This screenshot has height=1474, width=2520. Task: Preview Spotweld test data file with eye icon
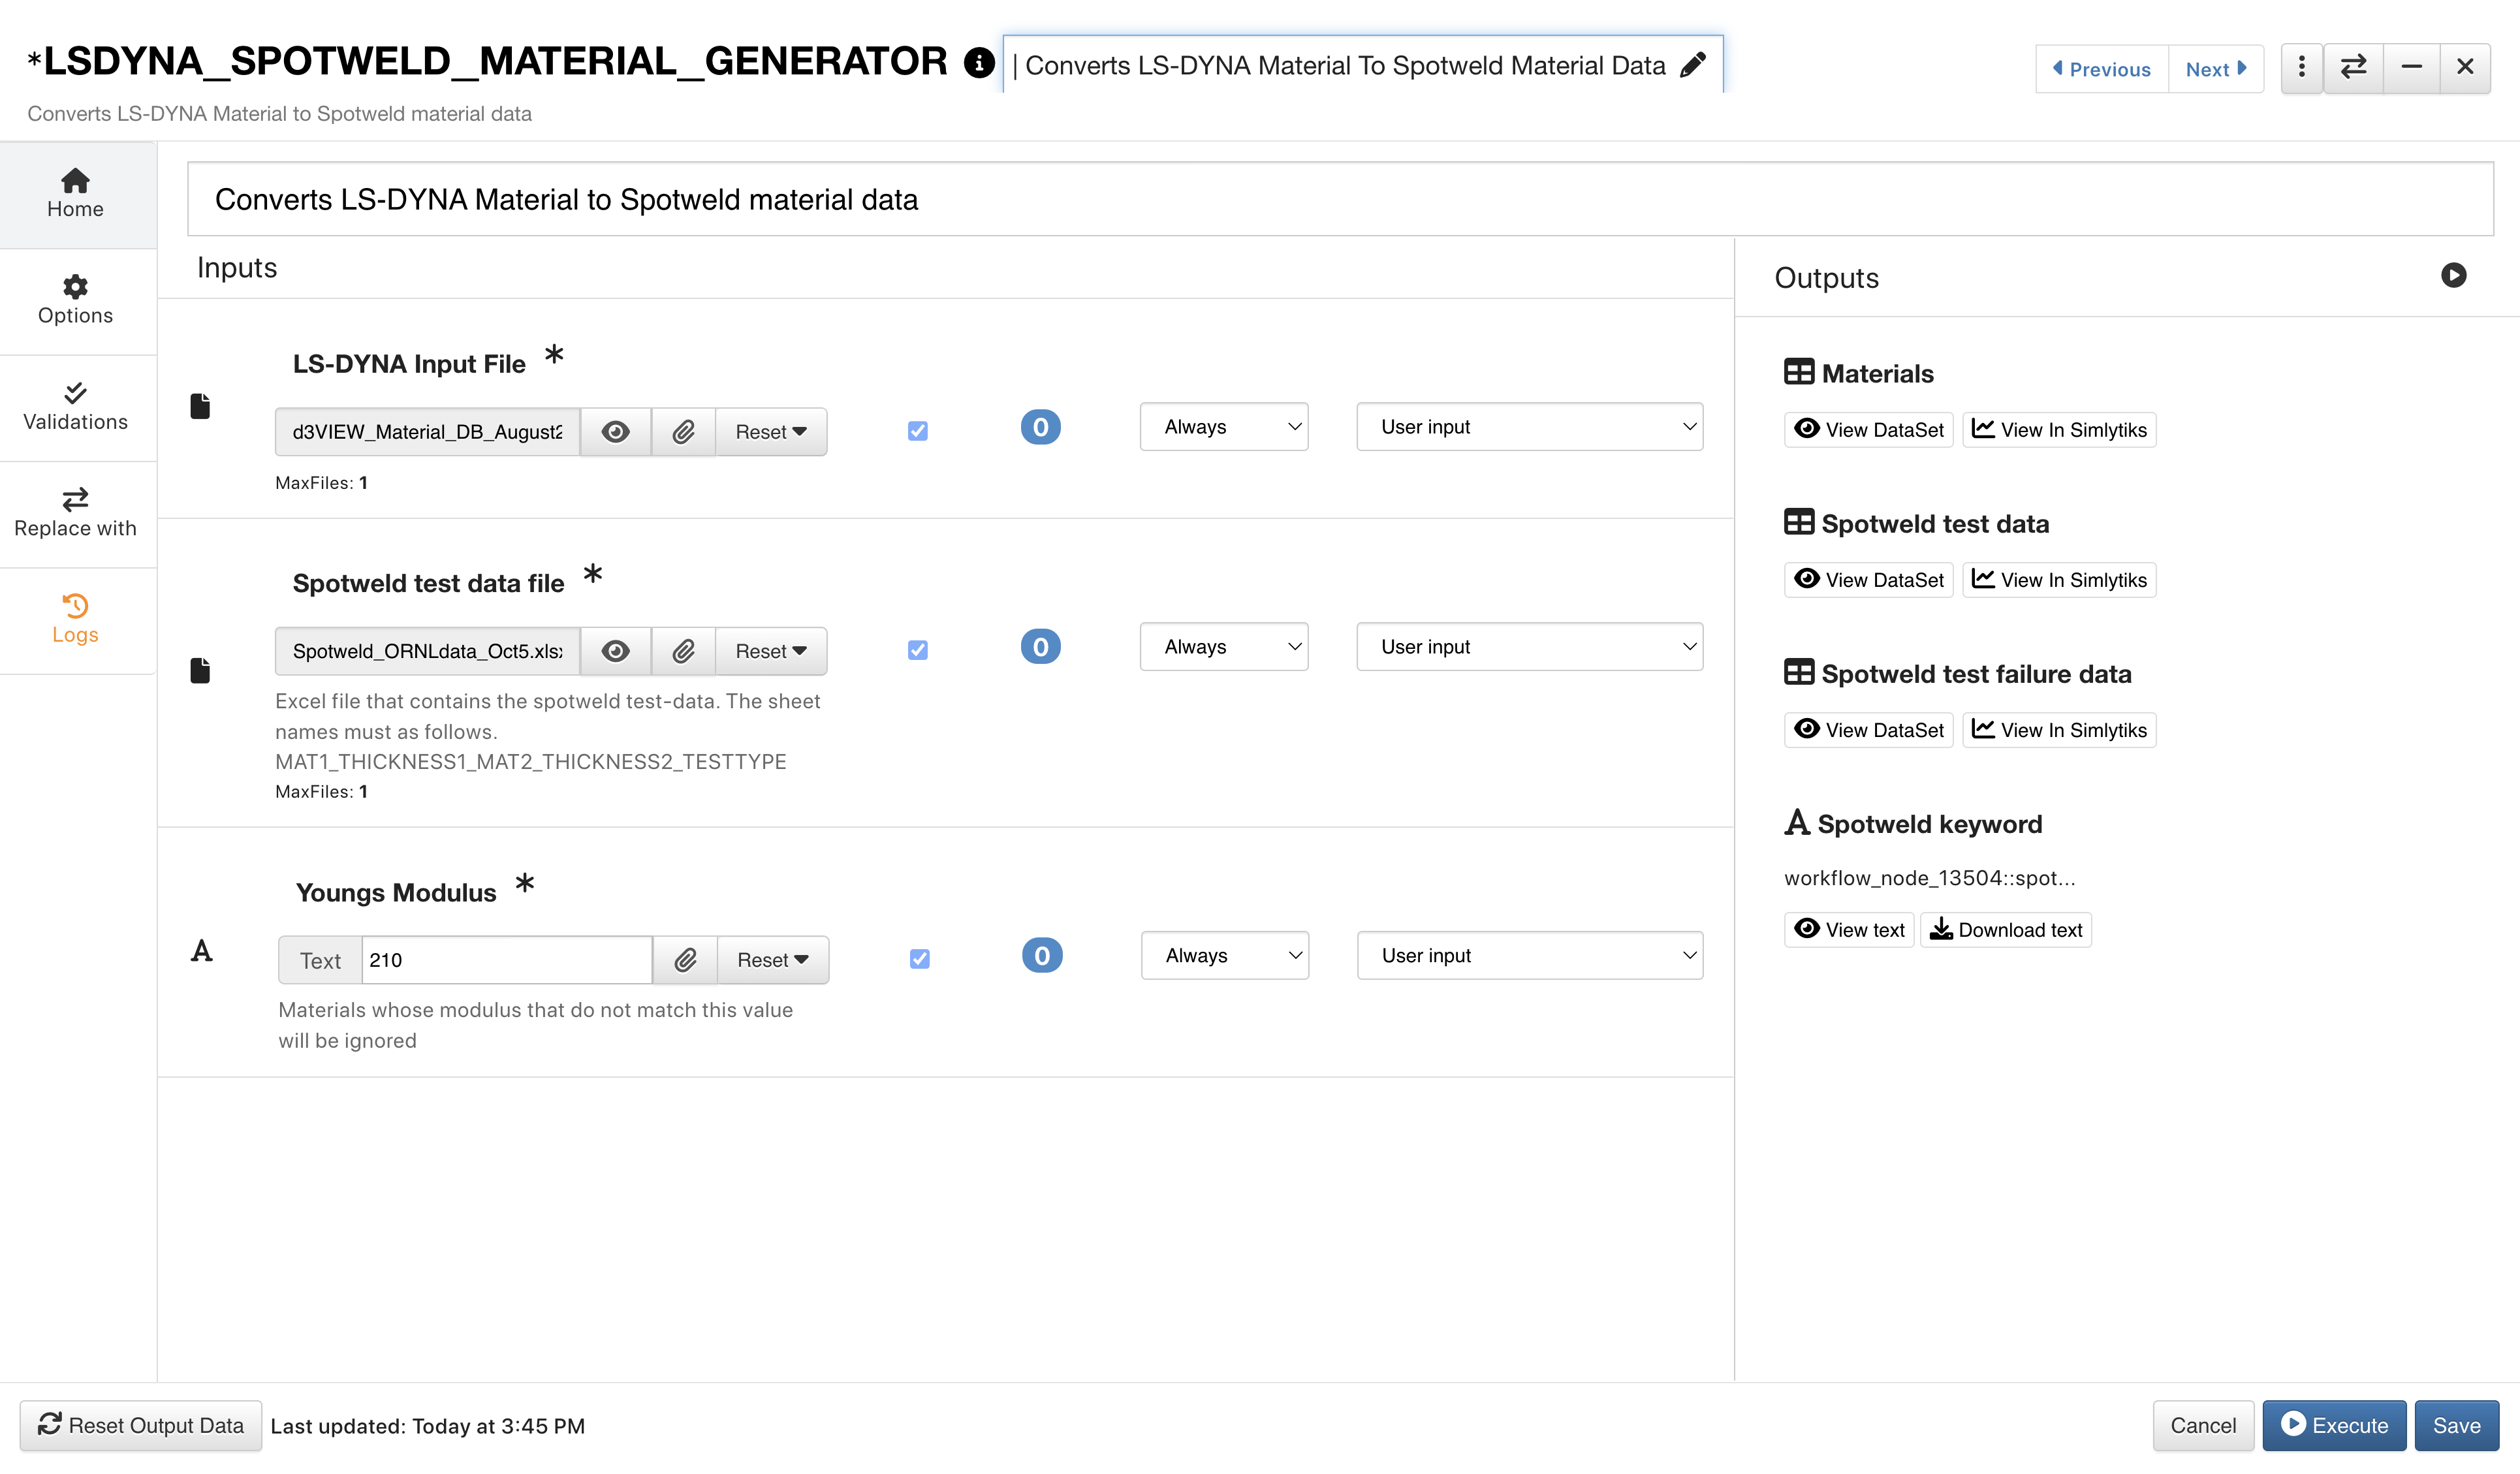(x=615, y=651)
